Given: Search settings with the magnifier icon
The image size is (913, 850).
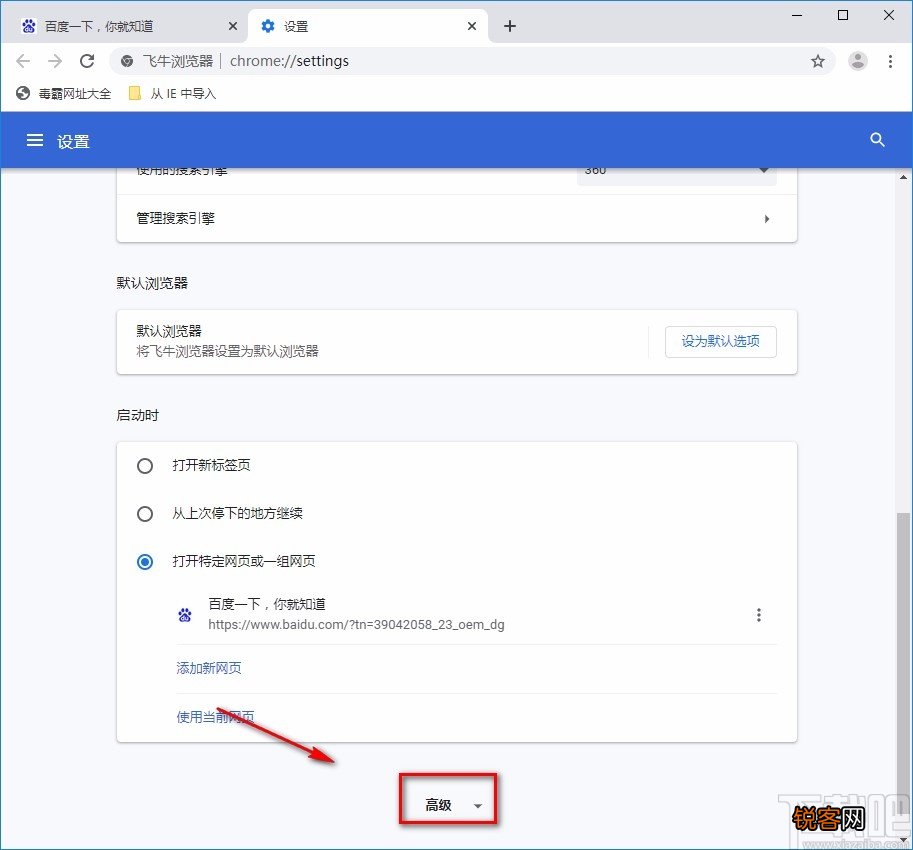Looking at the screenshot, I should 877,140.
